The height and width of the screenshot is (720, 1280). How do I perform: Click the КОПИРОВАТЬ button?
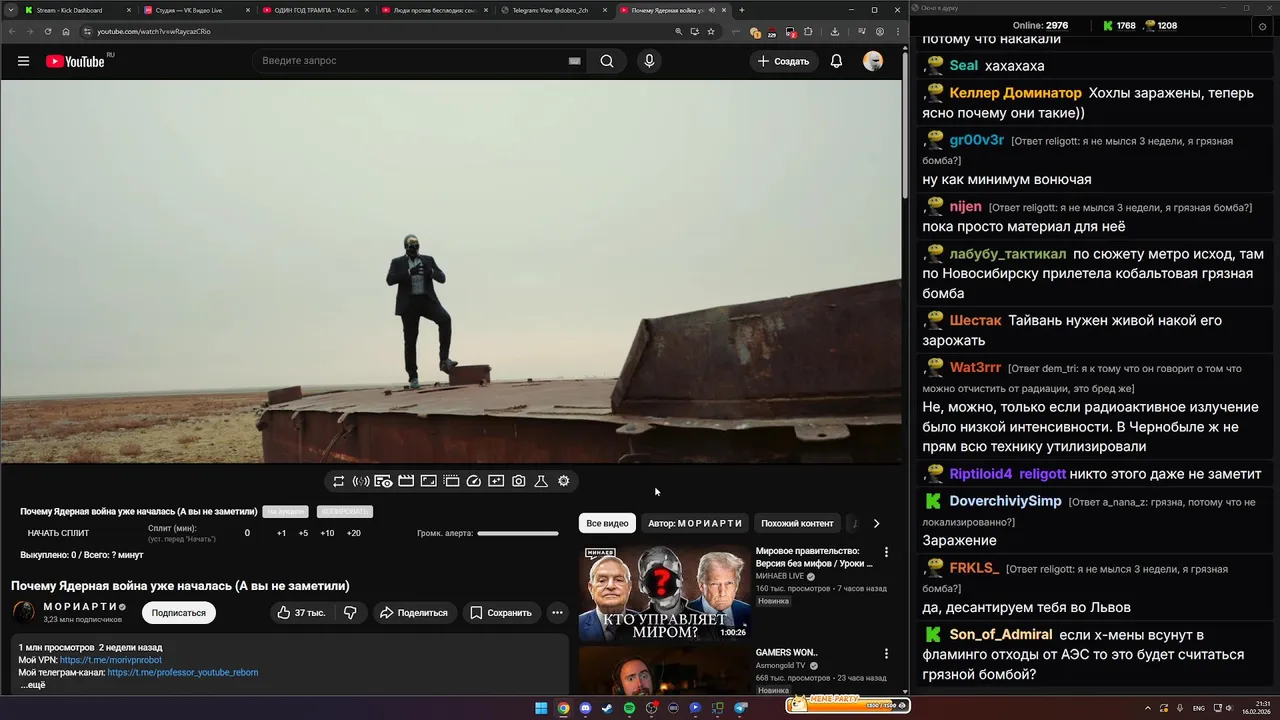tap(344, 512)
